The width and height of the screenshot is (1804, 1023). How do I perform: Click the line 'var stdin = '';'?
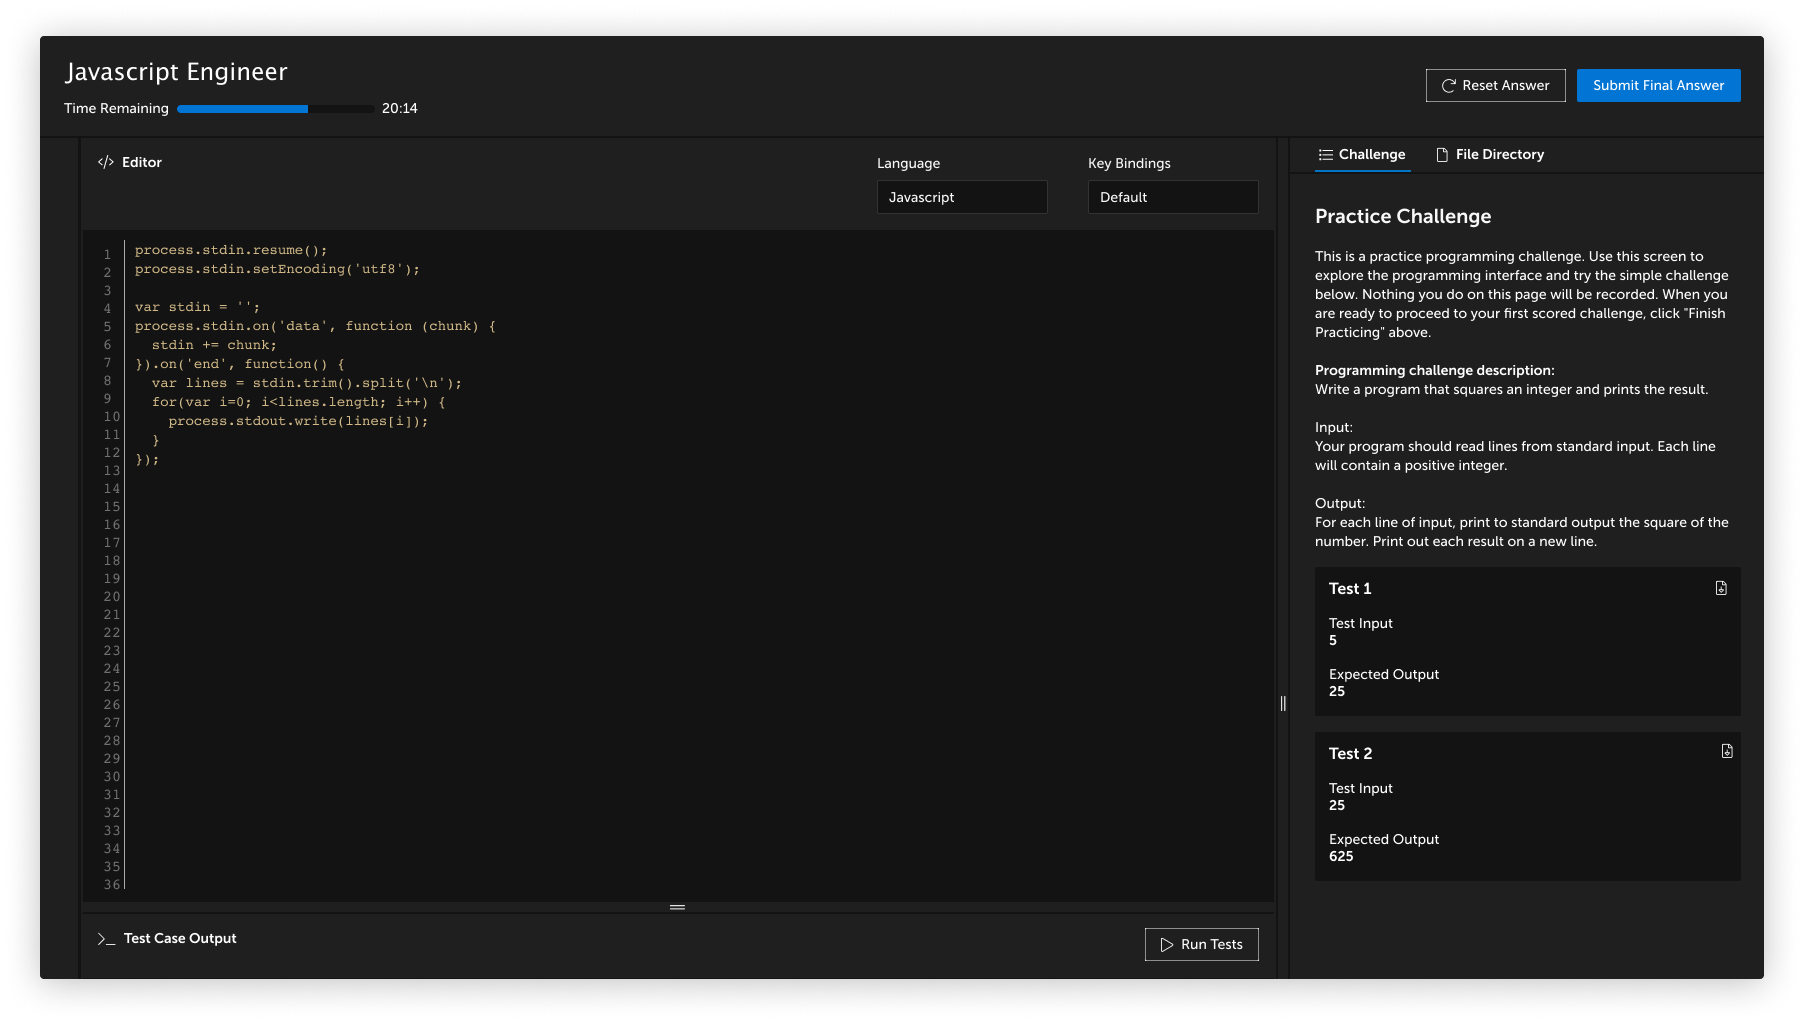[x=197, y=307]
